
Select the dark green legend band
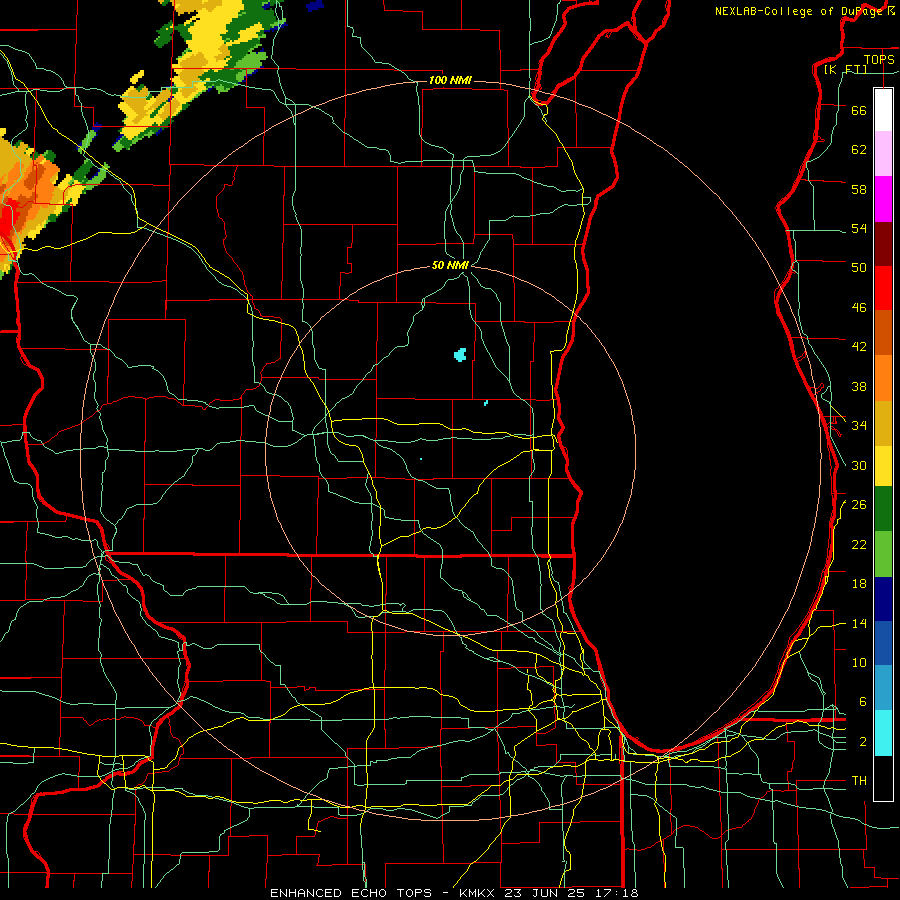tap(883, 509)
